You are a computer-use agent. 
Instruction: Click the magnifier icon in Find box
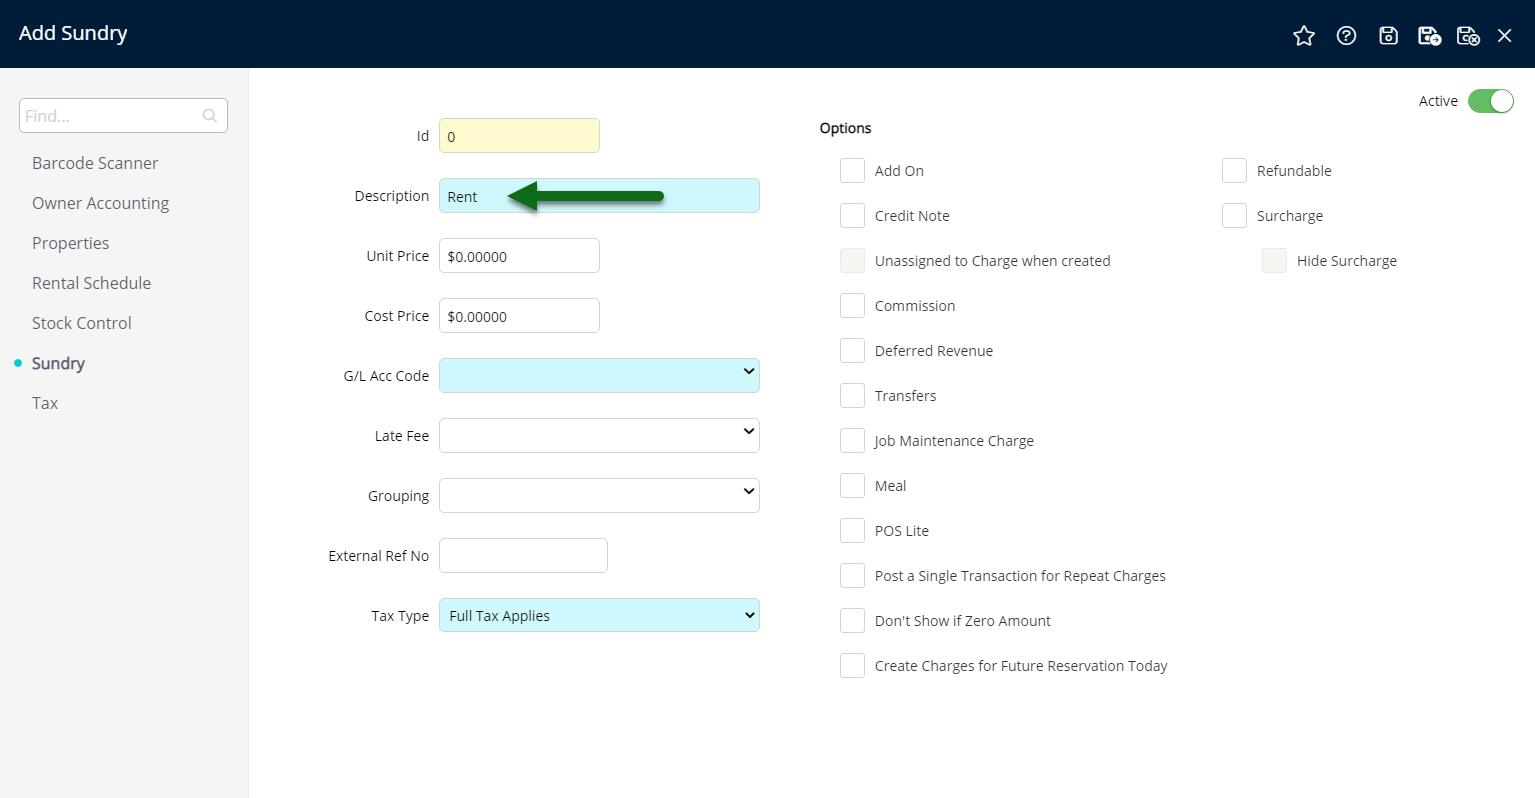[210, 116]
